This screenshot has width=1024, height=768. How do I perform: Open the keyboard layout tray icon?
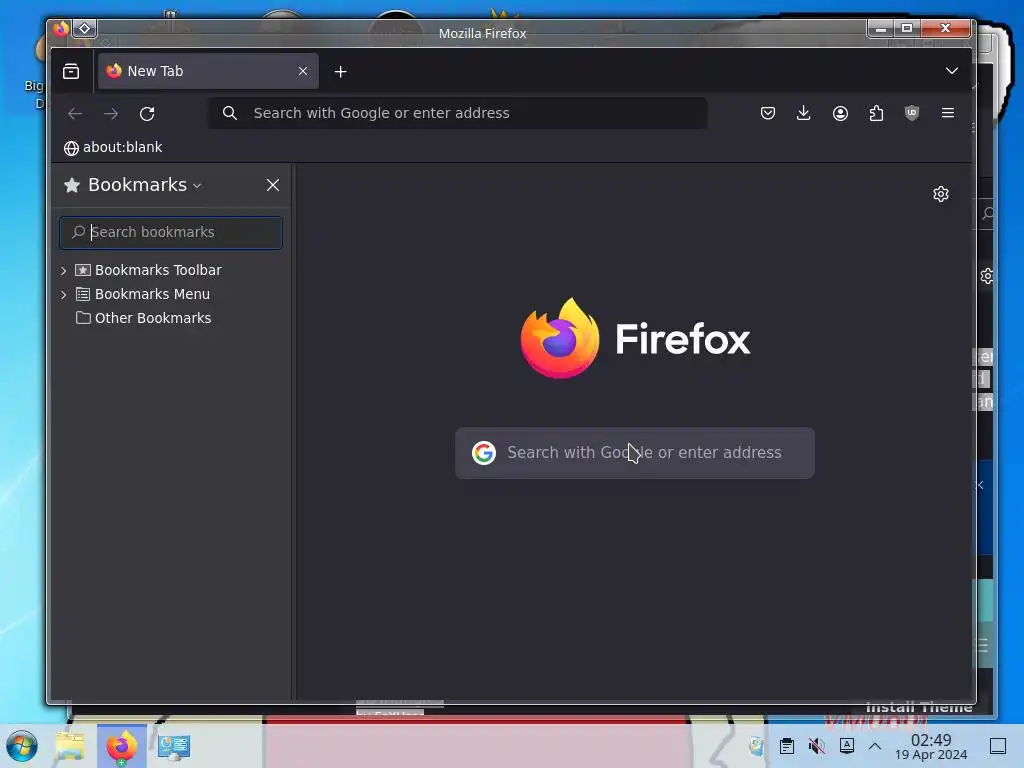click(x=846, y=745)
